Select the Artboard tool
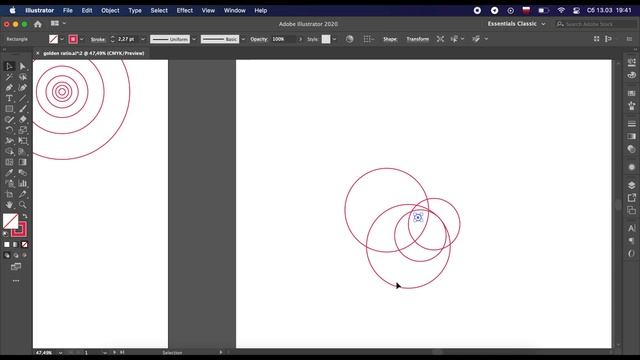Viewport: 640px width, 360px height. click(x=9, y=194)
